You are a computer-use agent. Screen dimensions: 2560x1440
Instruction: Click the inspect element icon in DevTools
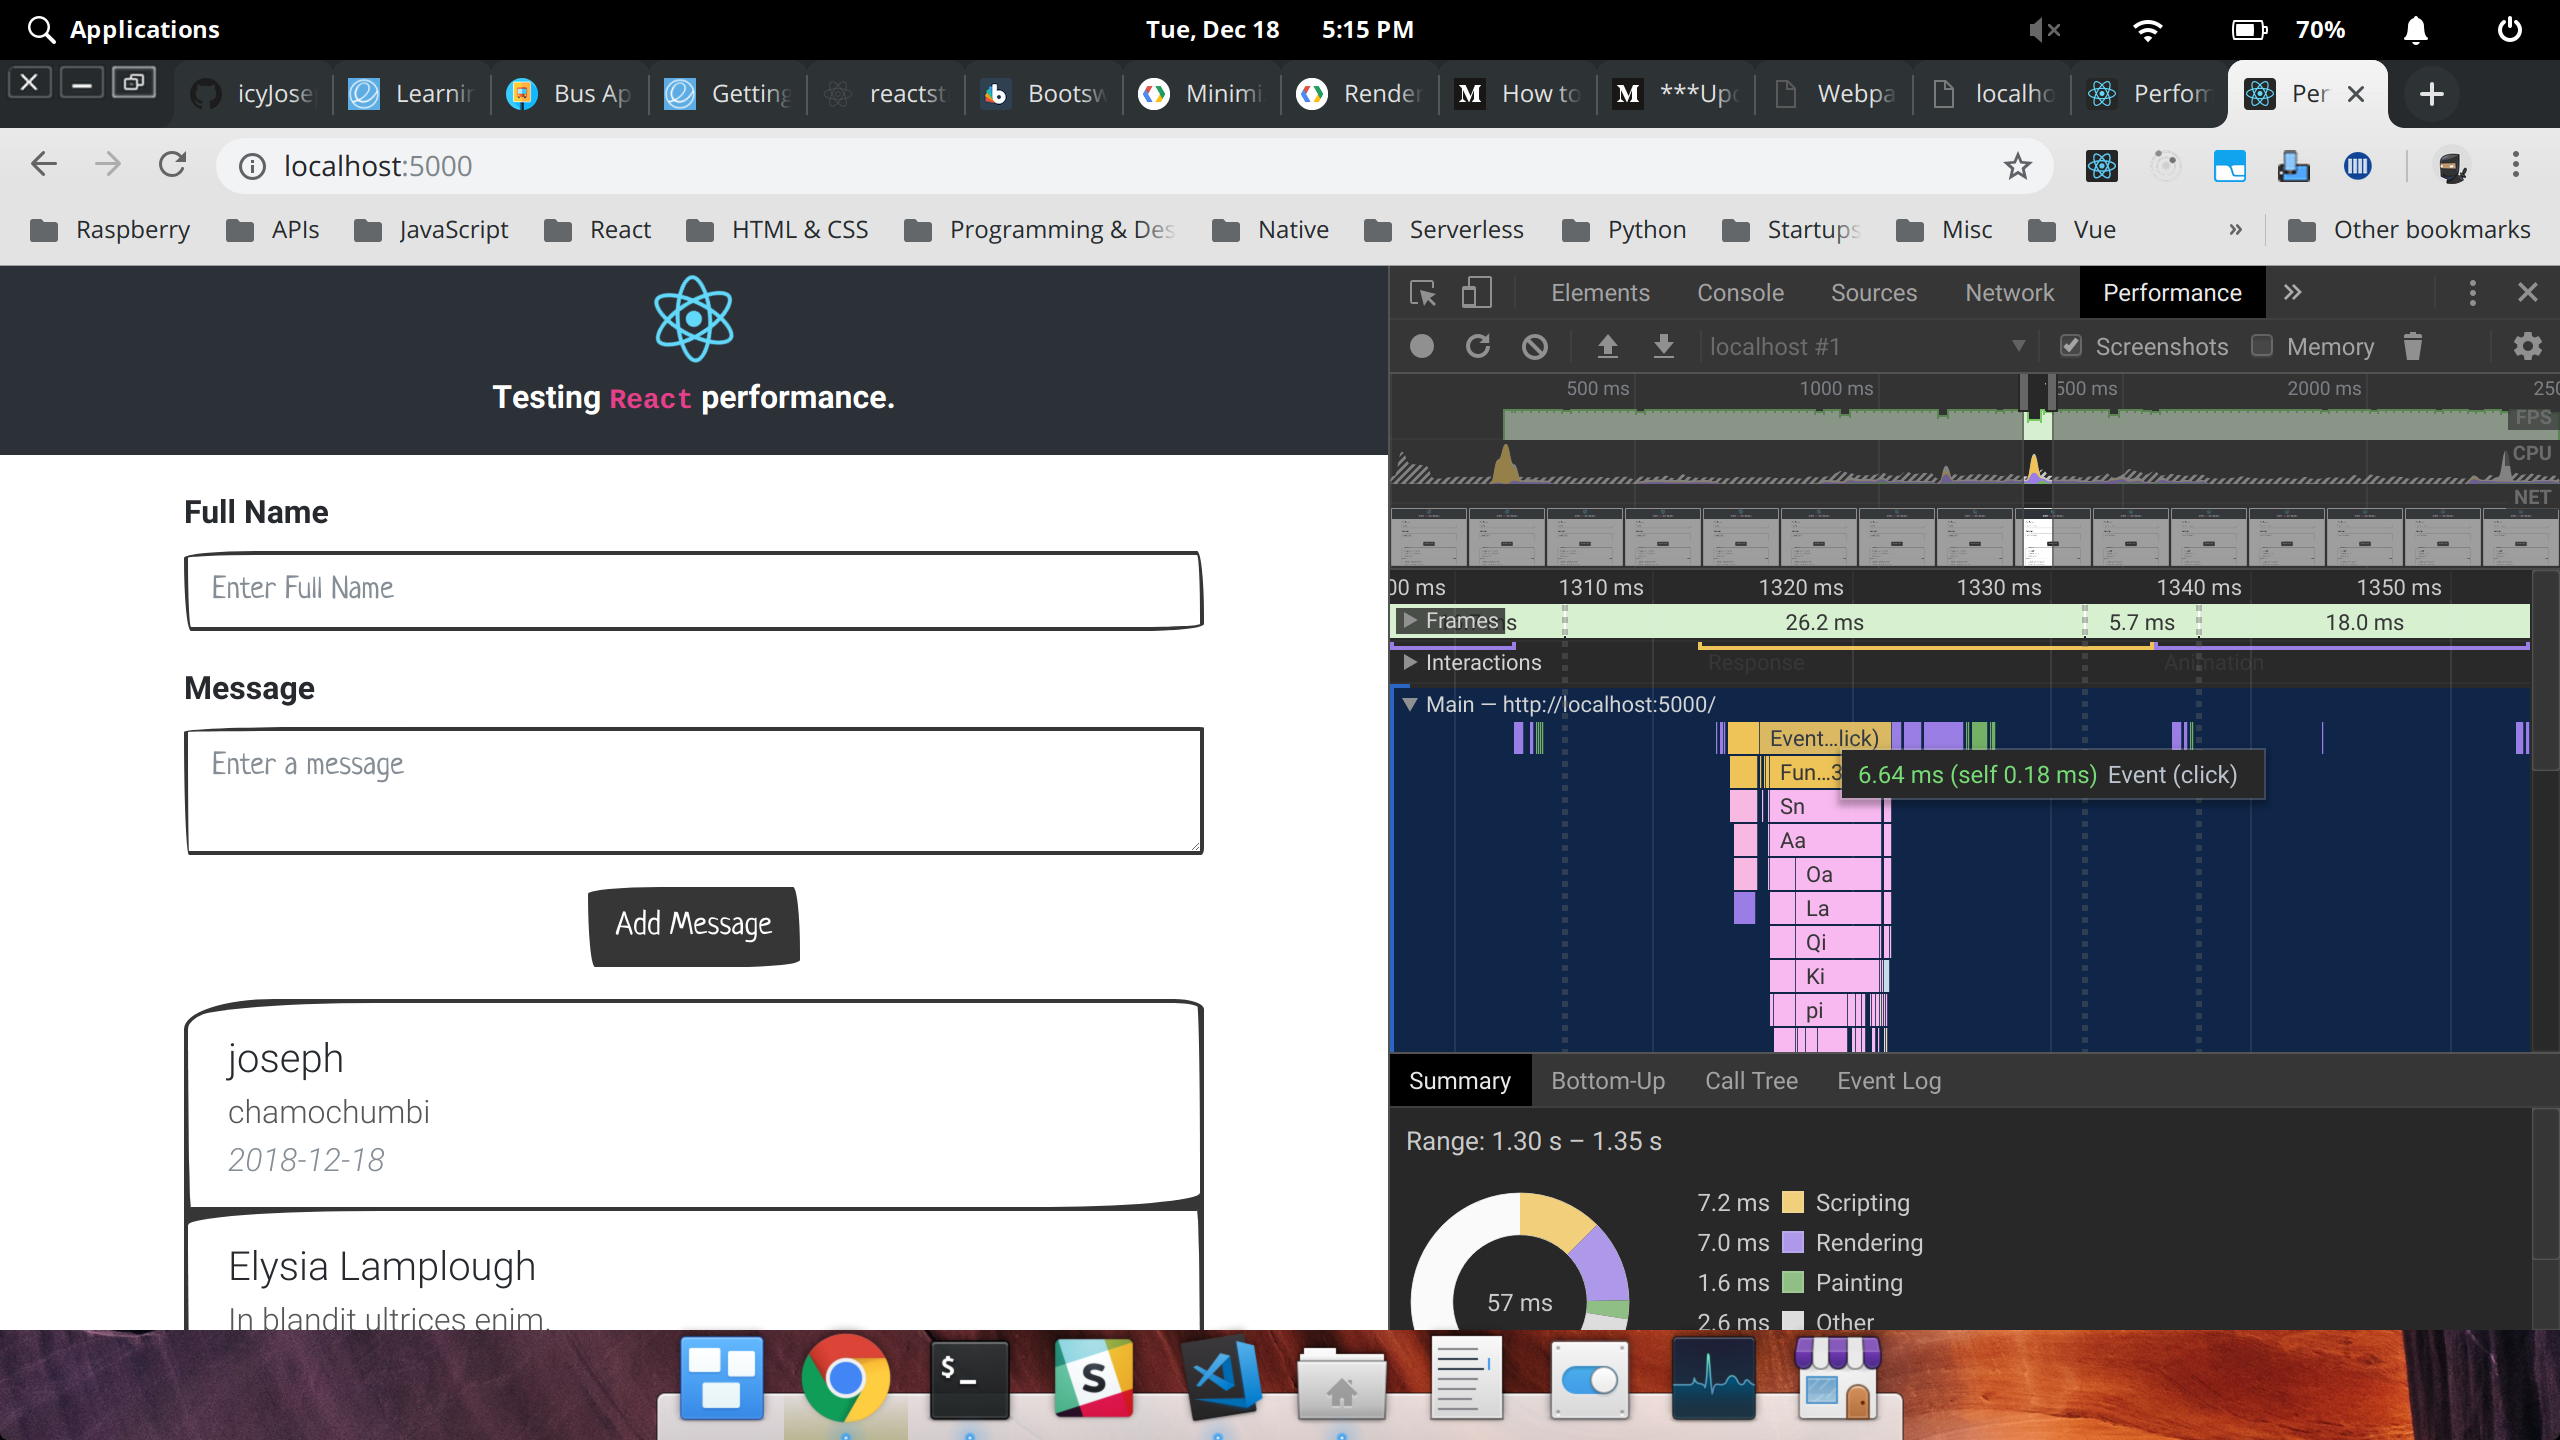click(1422, 292)
